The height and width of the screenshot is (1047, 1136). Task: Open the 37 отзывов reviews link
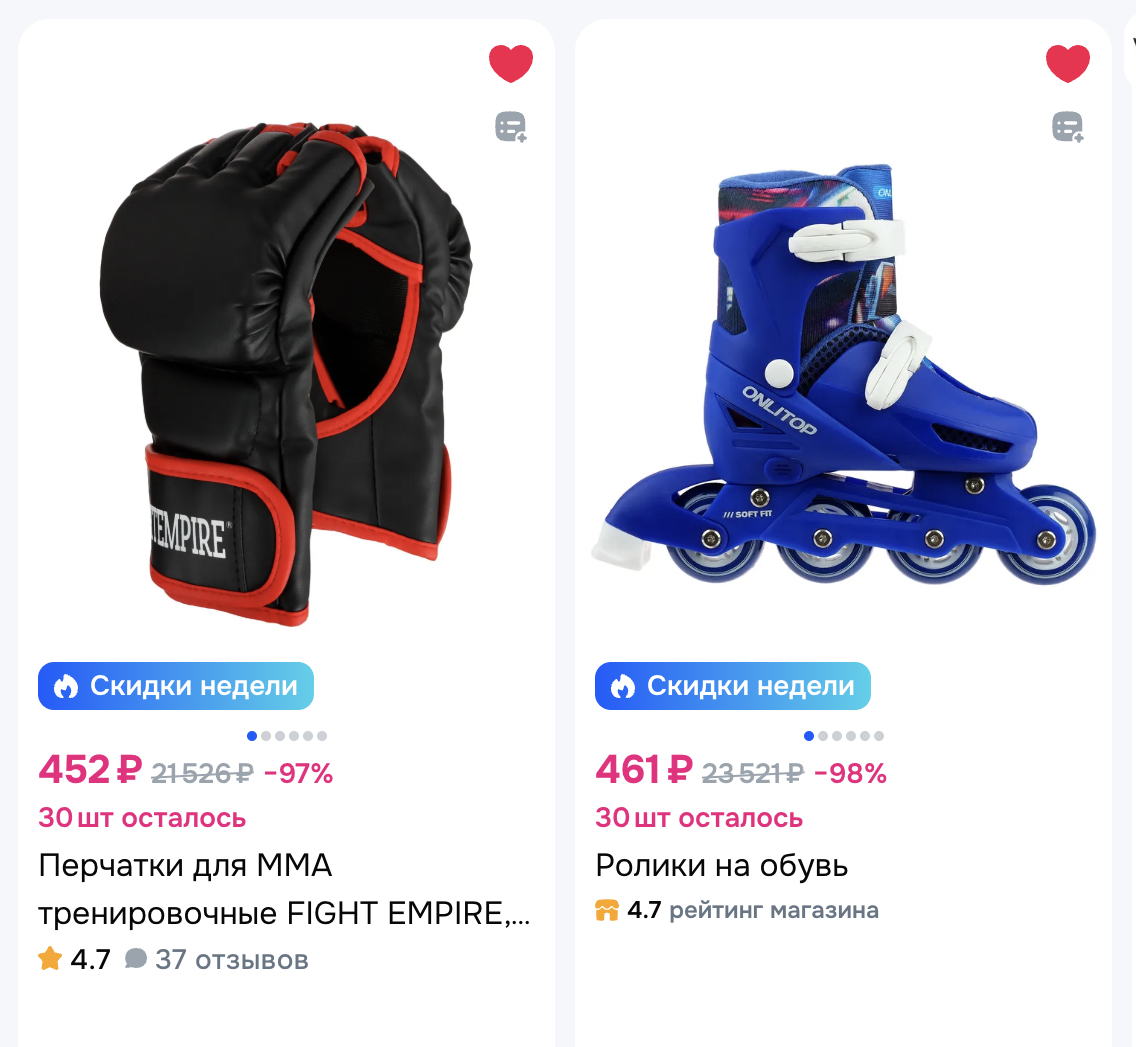232,960
